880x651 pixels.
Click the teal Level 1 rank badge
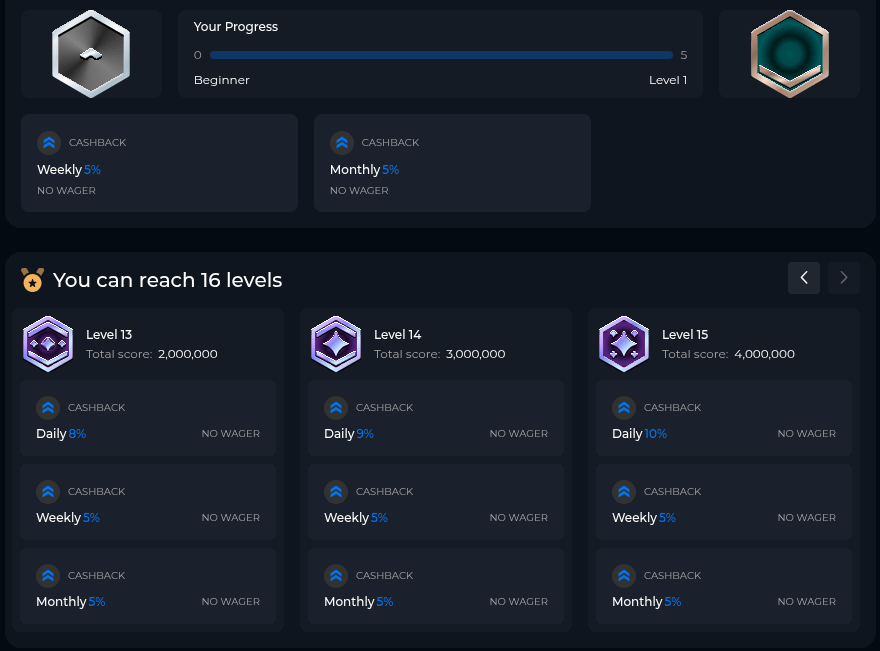click(789, 54)
